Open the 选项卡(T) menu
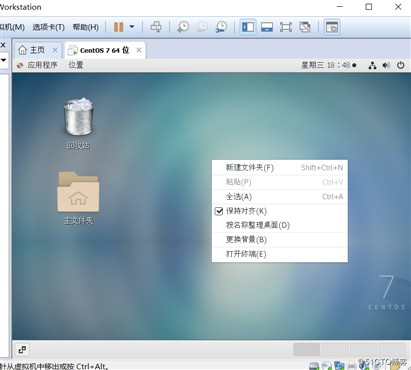This screenshot has height=370, width=411. coord(49,27)
